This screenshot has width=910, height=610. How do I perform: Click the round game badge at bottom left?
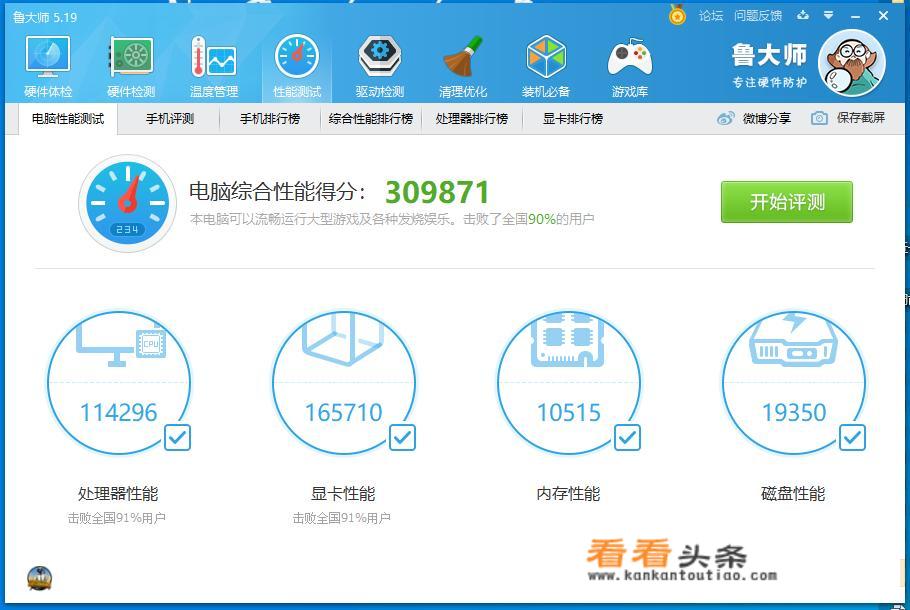pyautogui.click(x=39, y=579)
